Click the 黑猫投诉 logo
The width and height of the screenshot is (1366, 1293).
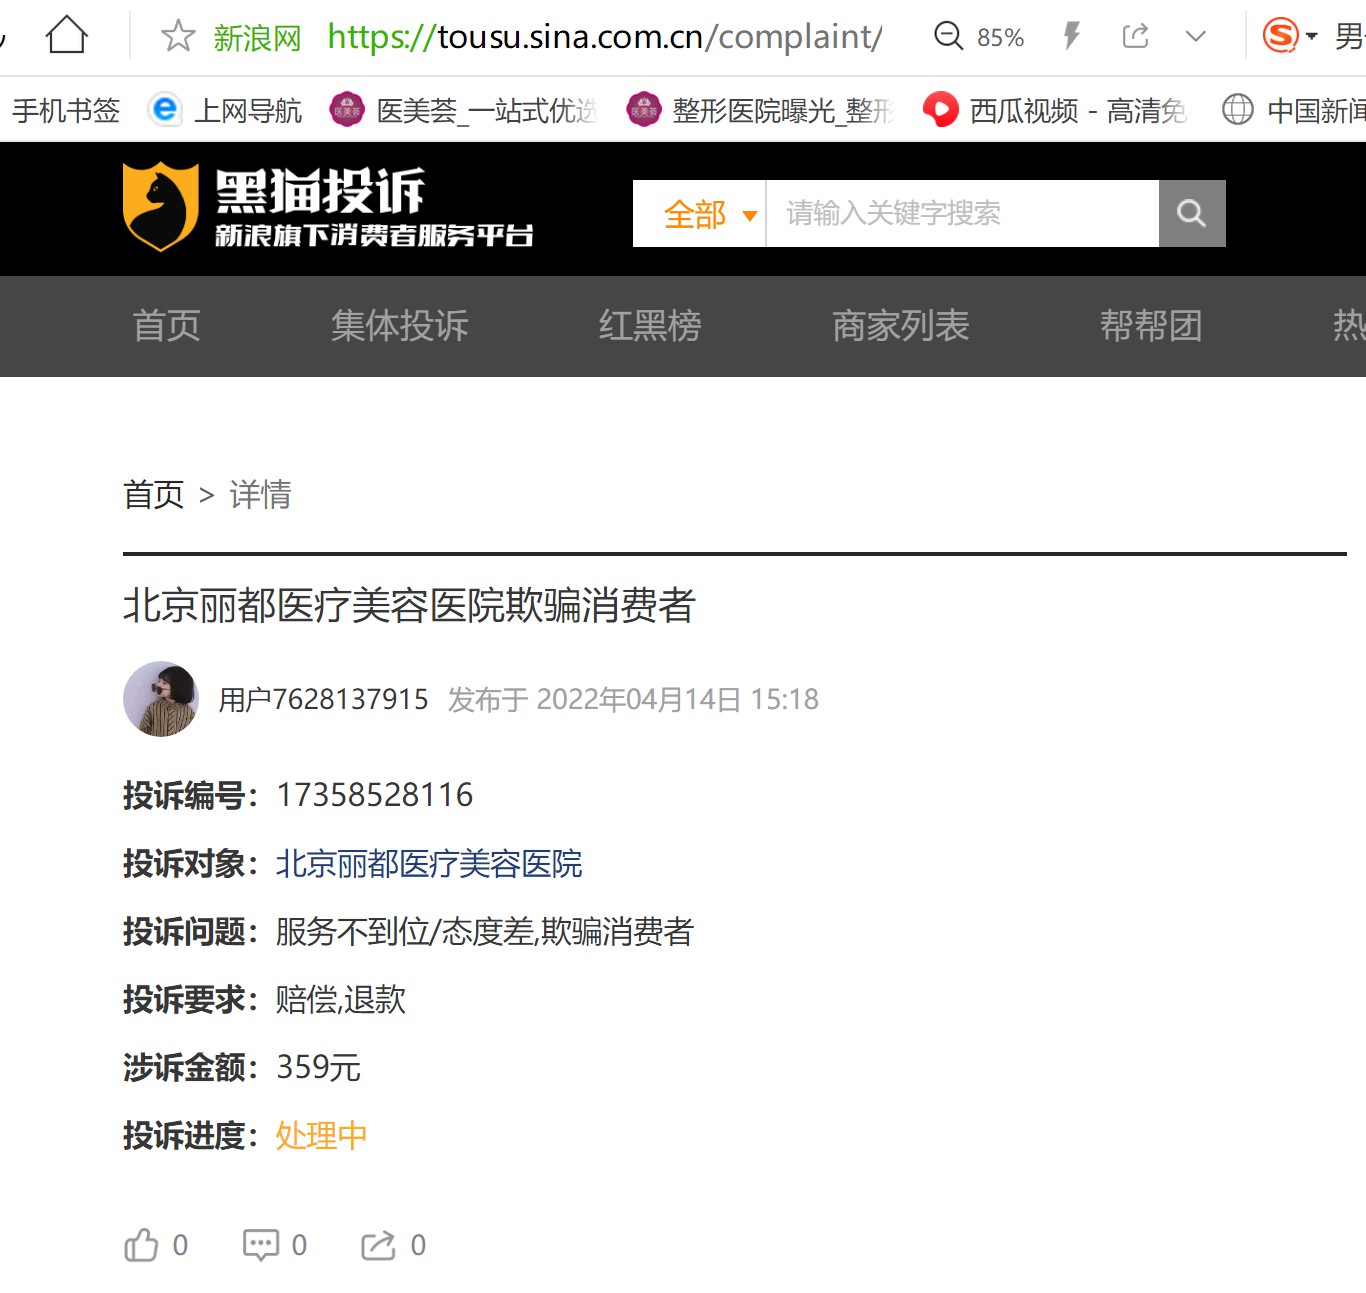coord(328,207)
